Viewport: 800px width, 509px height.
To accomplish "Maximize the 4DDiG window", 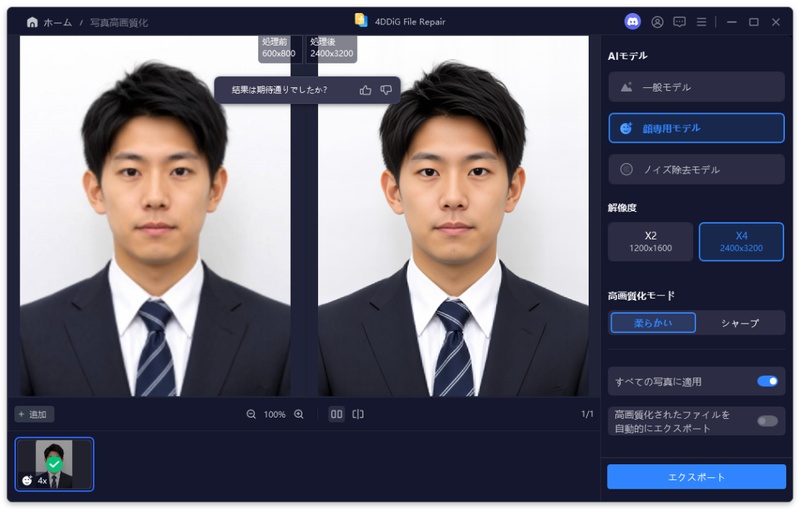I will (x=754, y=22).
